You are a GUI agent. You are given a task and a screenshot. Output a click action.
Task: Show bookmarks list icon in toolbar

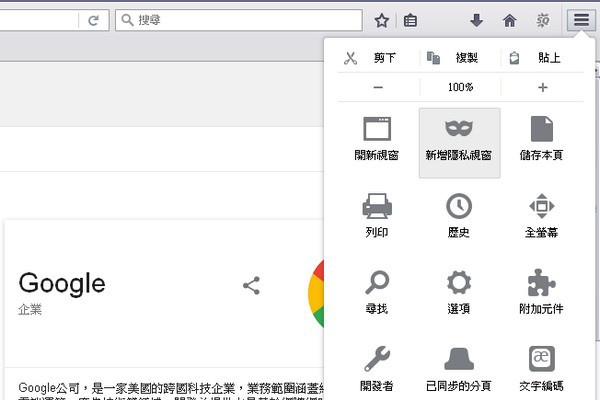[x=410, y=20]
